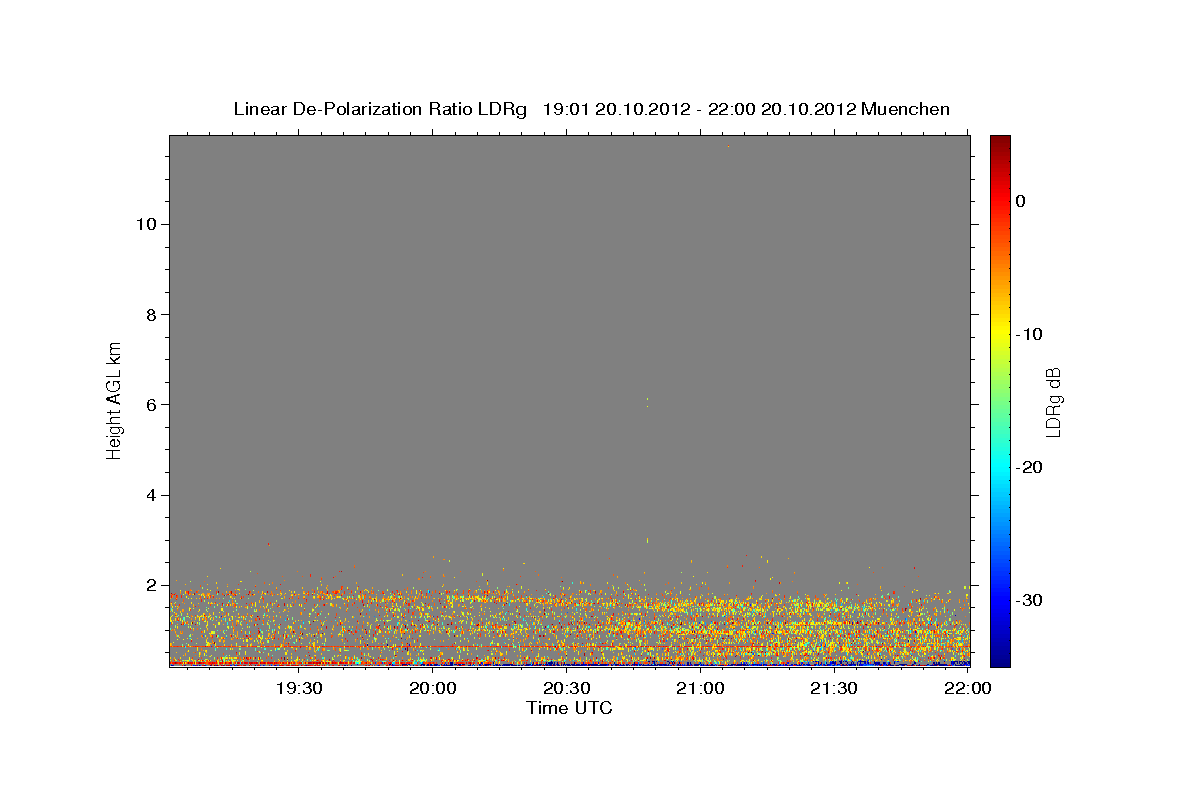The image size is (1200, 800).
Task: Click the colorbar value -10 label
Action: click(x=1031, y=334)
